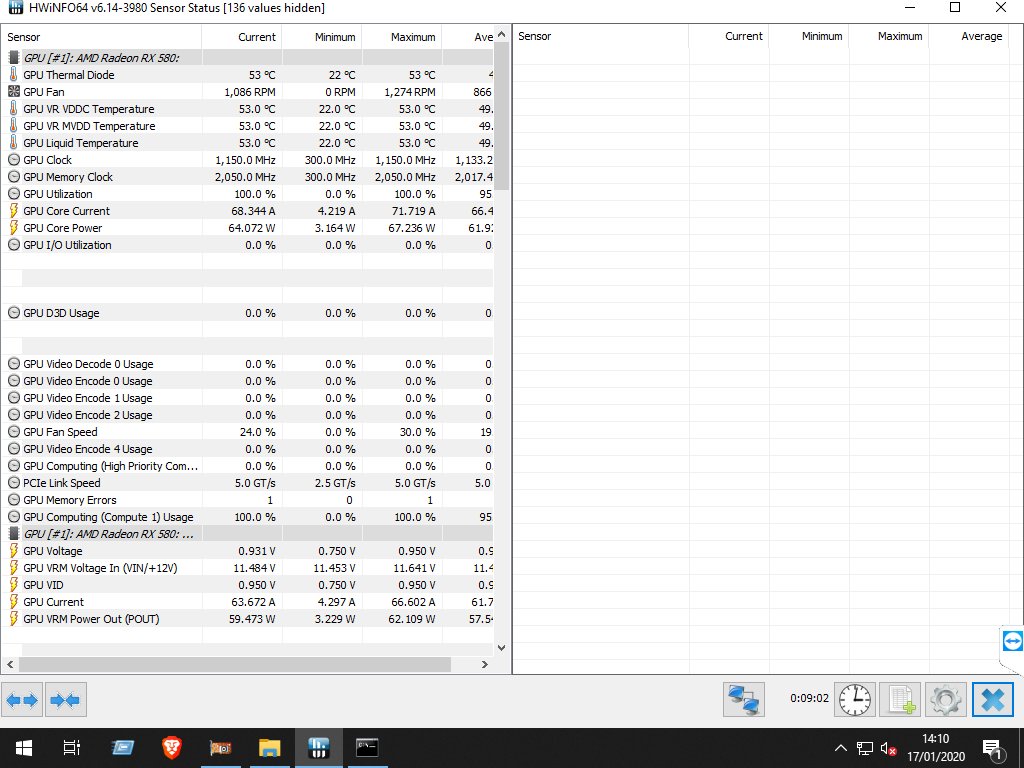This screenshot has width=1024, height=768.
Task: Select the GPU VR VDDC Temperature row
Action: [248, 108]
